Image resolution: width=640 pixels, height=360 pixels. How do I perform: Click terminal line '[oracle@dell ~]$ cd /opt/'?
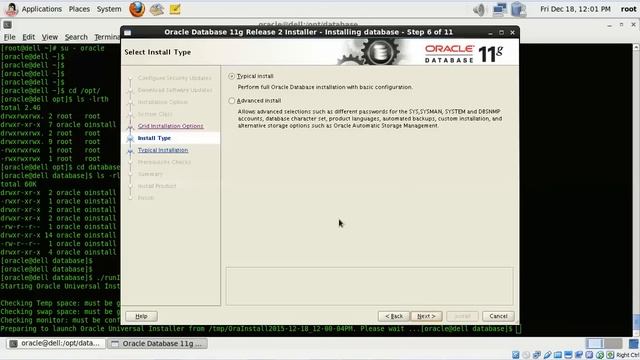[x=50, y=91]
